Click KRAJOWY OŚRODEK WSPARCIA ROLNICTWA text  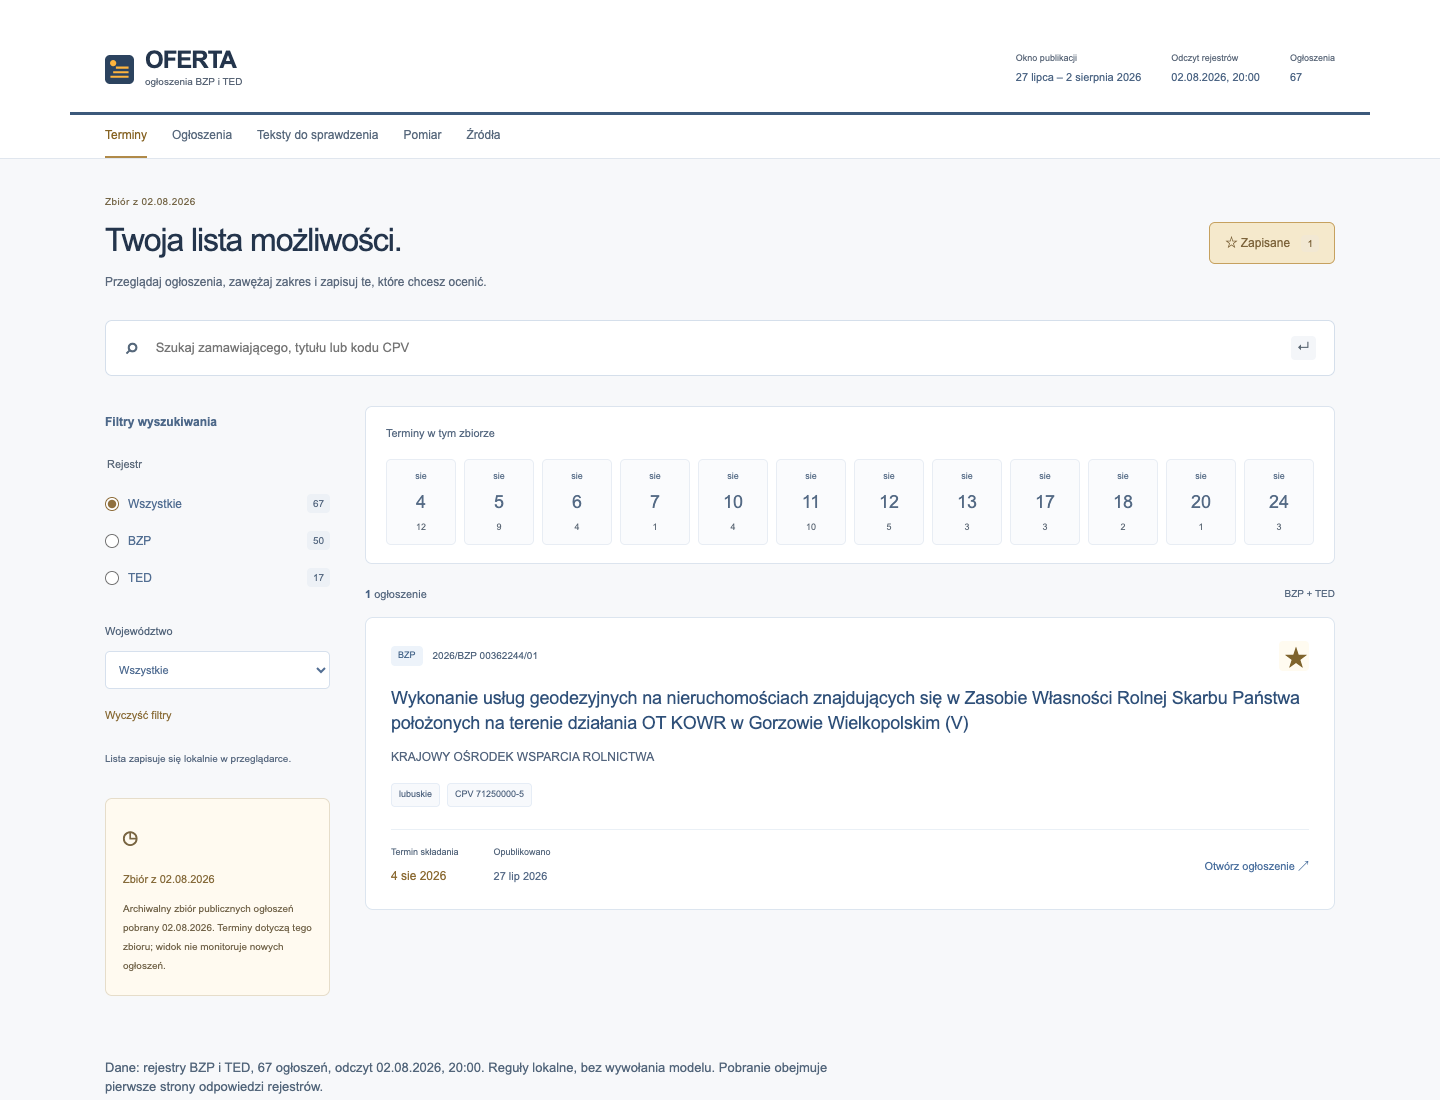tap(522, 757)
